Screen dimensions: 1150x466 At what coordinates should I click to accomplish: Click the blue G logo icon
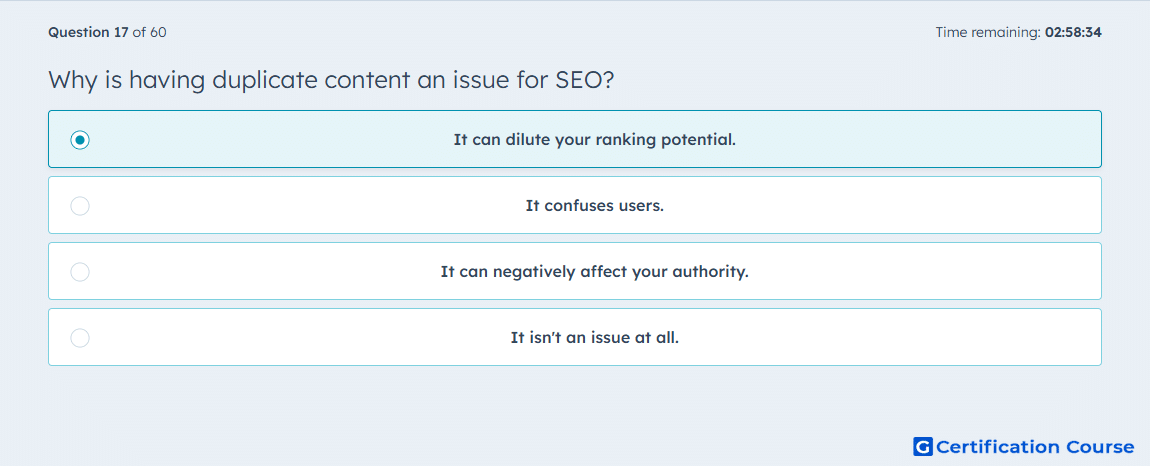click(923, 446)
